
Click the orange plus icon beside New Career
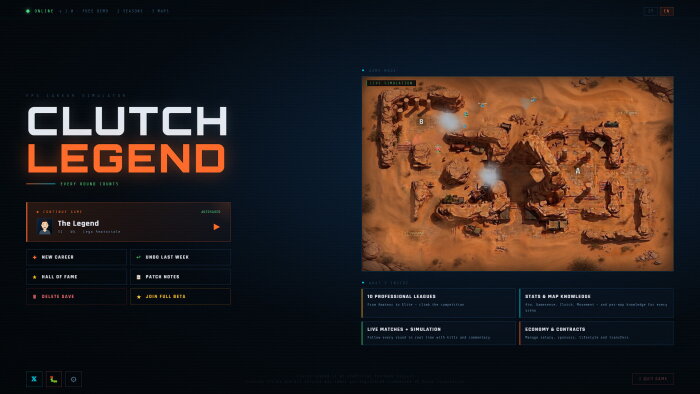click(34, 257)
